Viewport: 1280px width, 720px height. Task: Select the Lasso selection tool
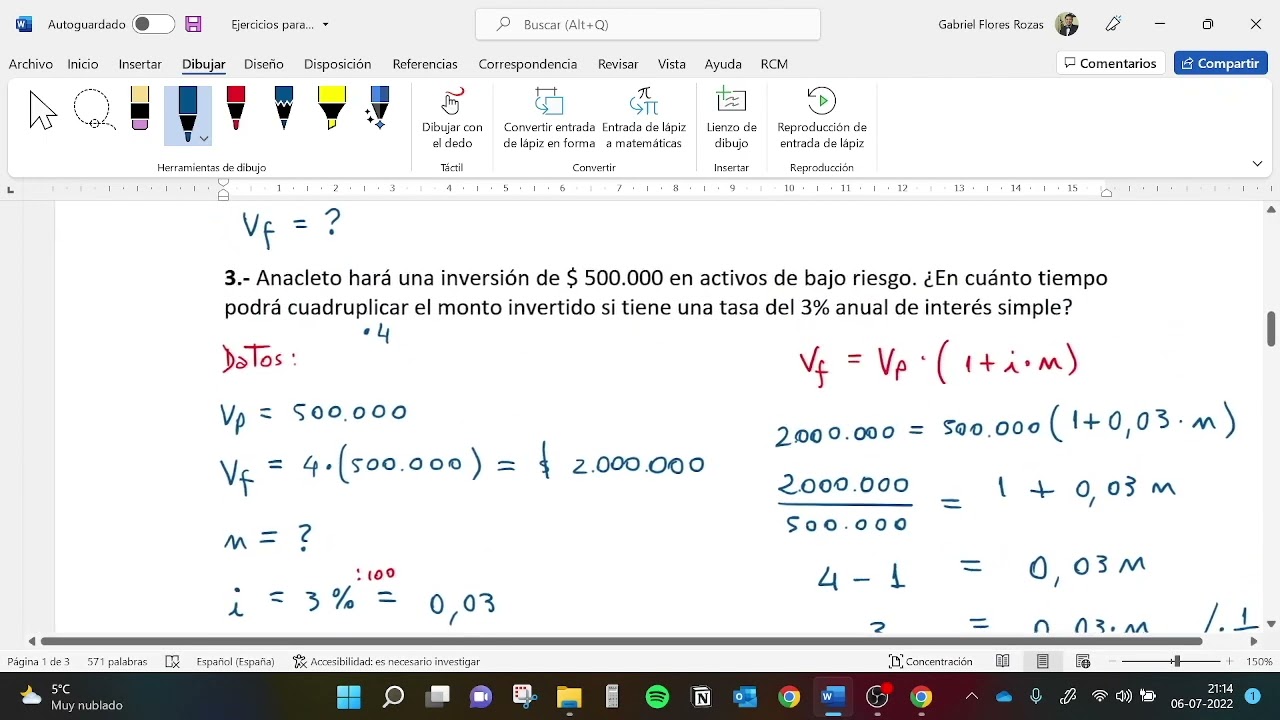pyautogui.click(x=93, y=110)
